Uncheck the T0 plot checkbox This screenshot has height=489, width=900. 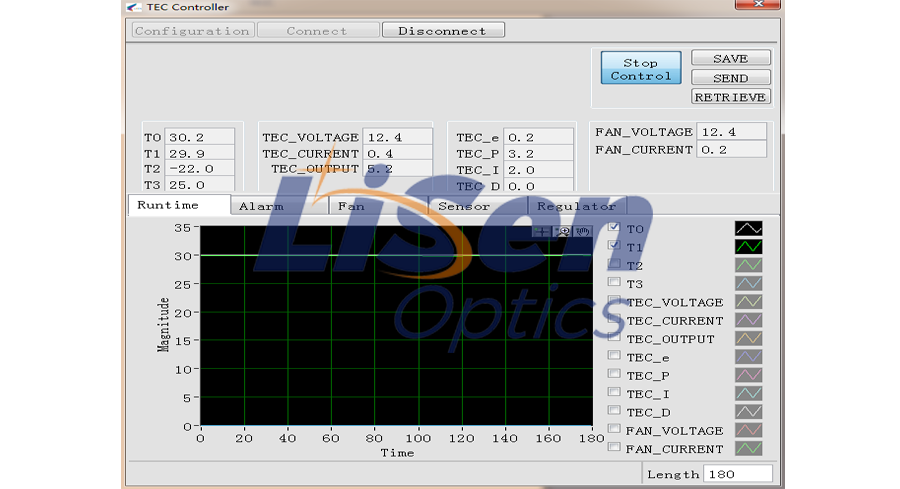[x=614, y=228]
